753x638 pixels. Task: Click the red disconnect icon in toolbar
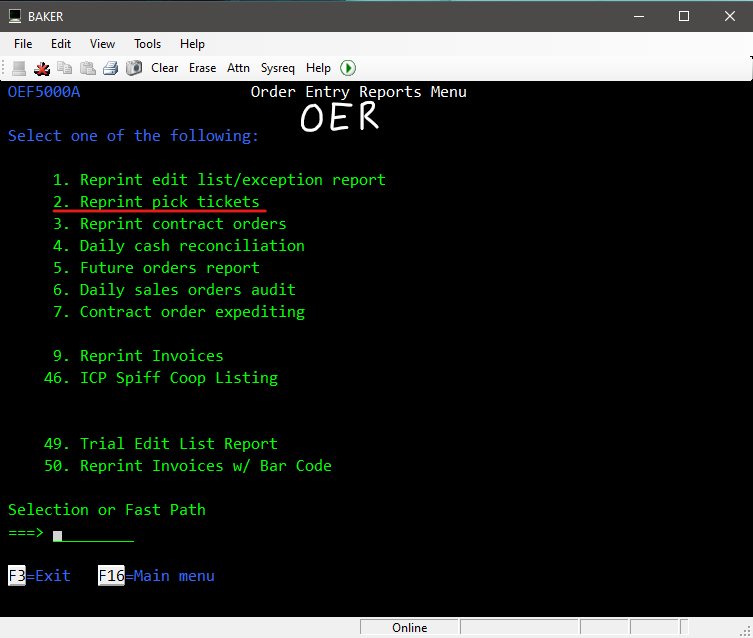pos(42,68)
